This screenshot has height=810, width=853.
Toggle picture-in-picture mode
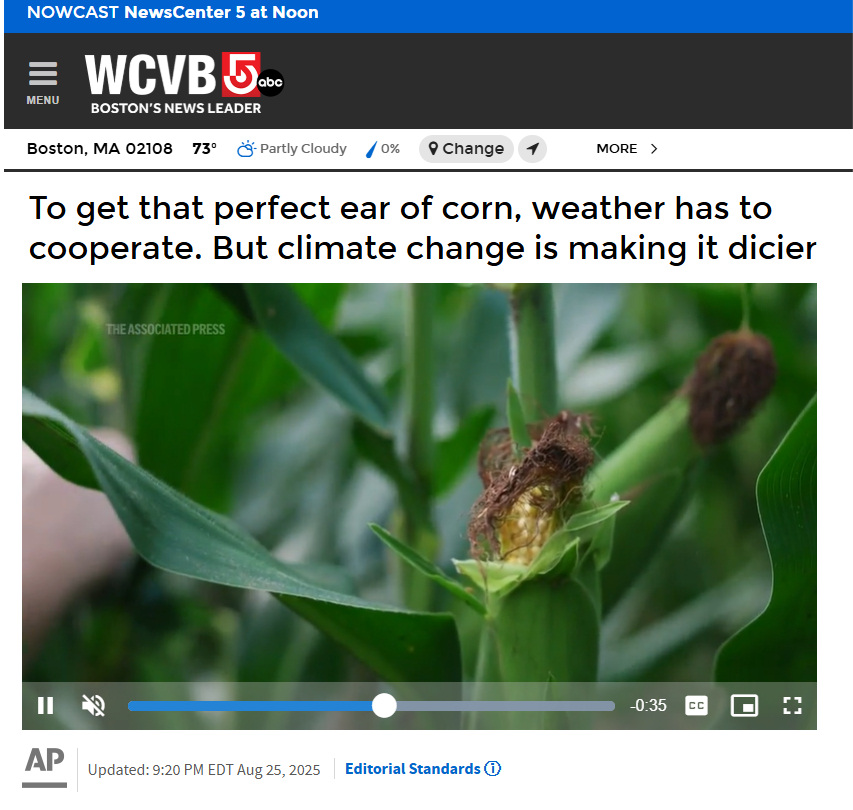(744, 706)
